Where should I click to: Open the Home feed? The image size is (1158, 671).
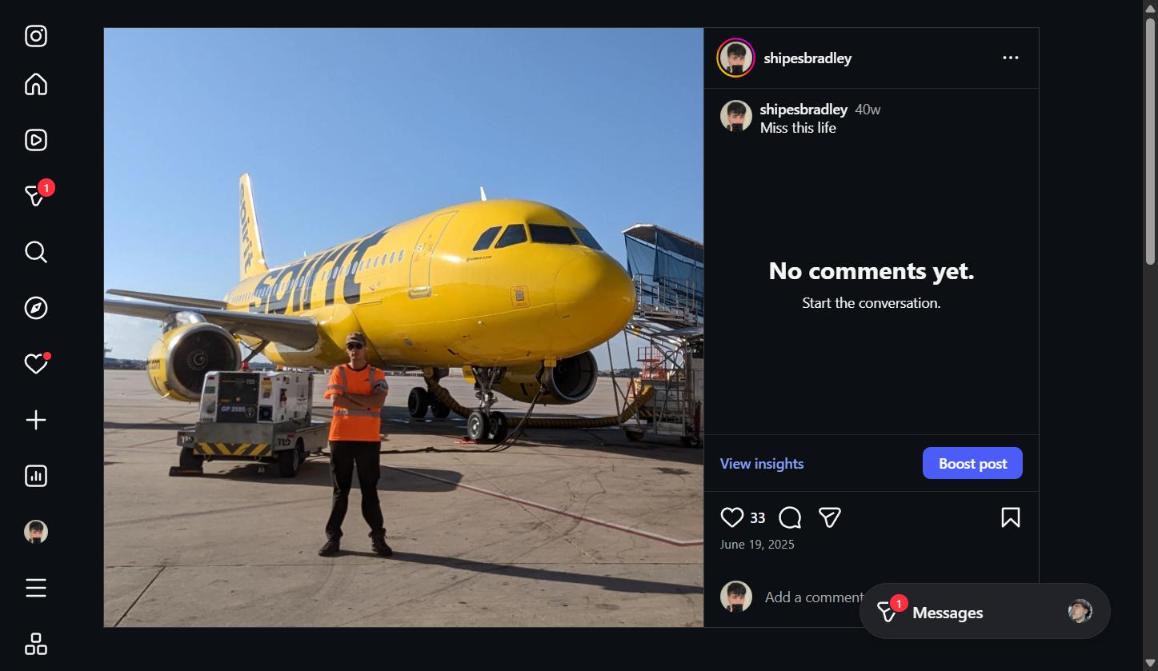coord(35,84)
